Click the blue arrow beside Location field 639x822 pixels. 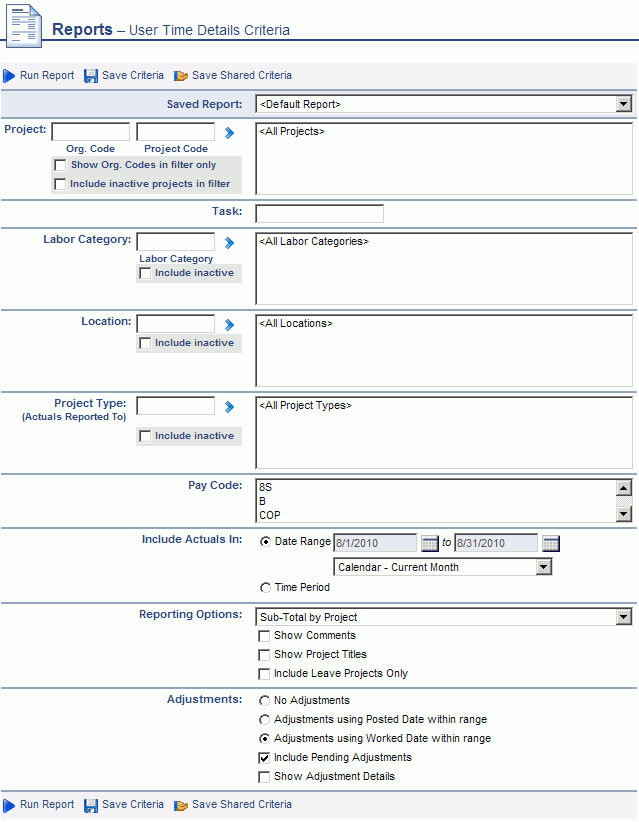pyautogui.click(x=229, y=325)
